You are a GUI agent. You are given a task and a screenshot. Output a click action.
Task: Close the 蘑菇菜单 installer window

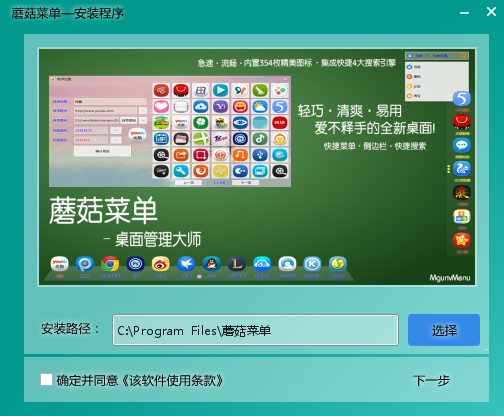pos(491,12)
